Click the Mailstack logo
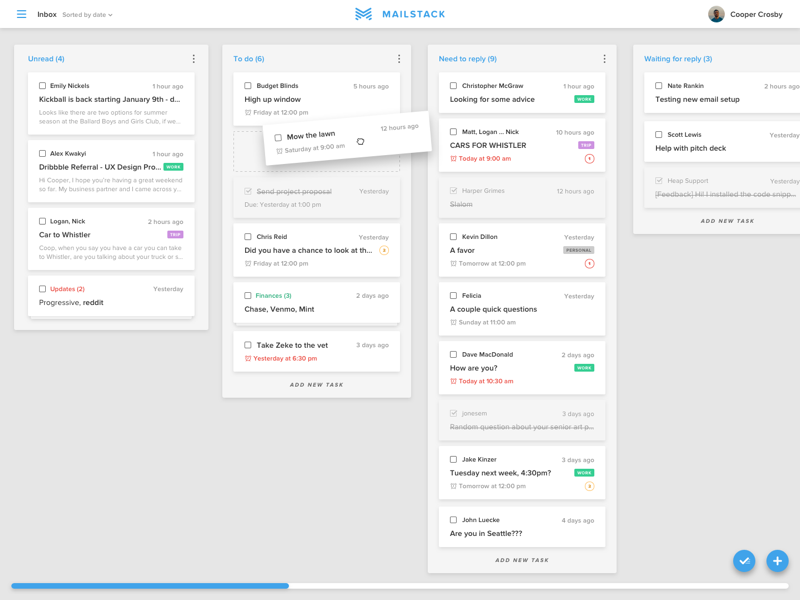The height and width of the screenshot is (600, 800). tap(400, 14)
